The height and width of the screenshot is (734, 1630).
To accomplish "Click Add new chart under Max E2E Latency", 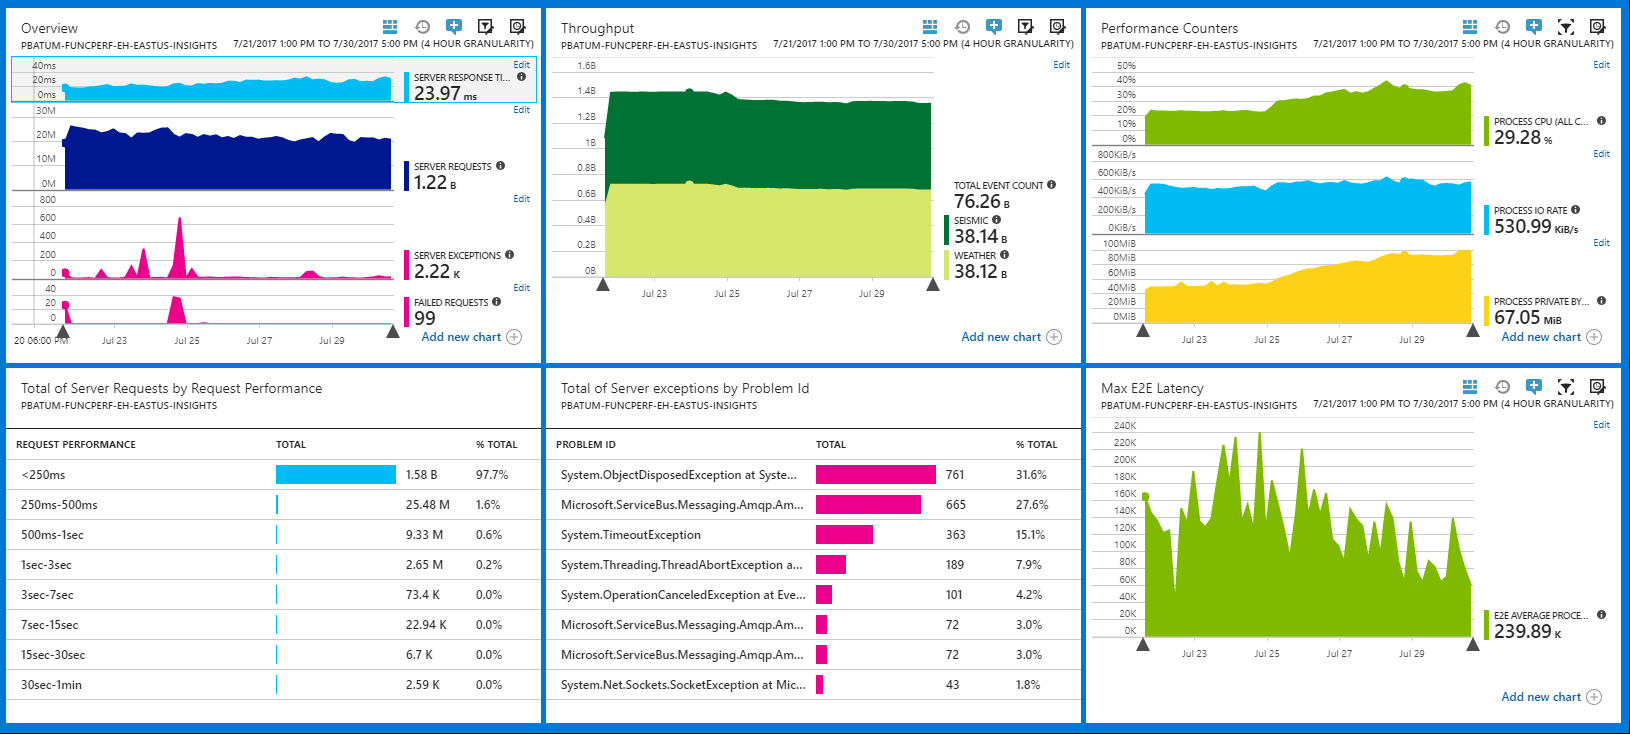I will click(1541, 697).
